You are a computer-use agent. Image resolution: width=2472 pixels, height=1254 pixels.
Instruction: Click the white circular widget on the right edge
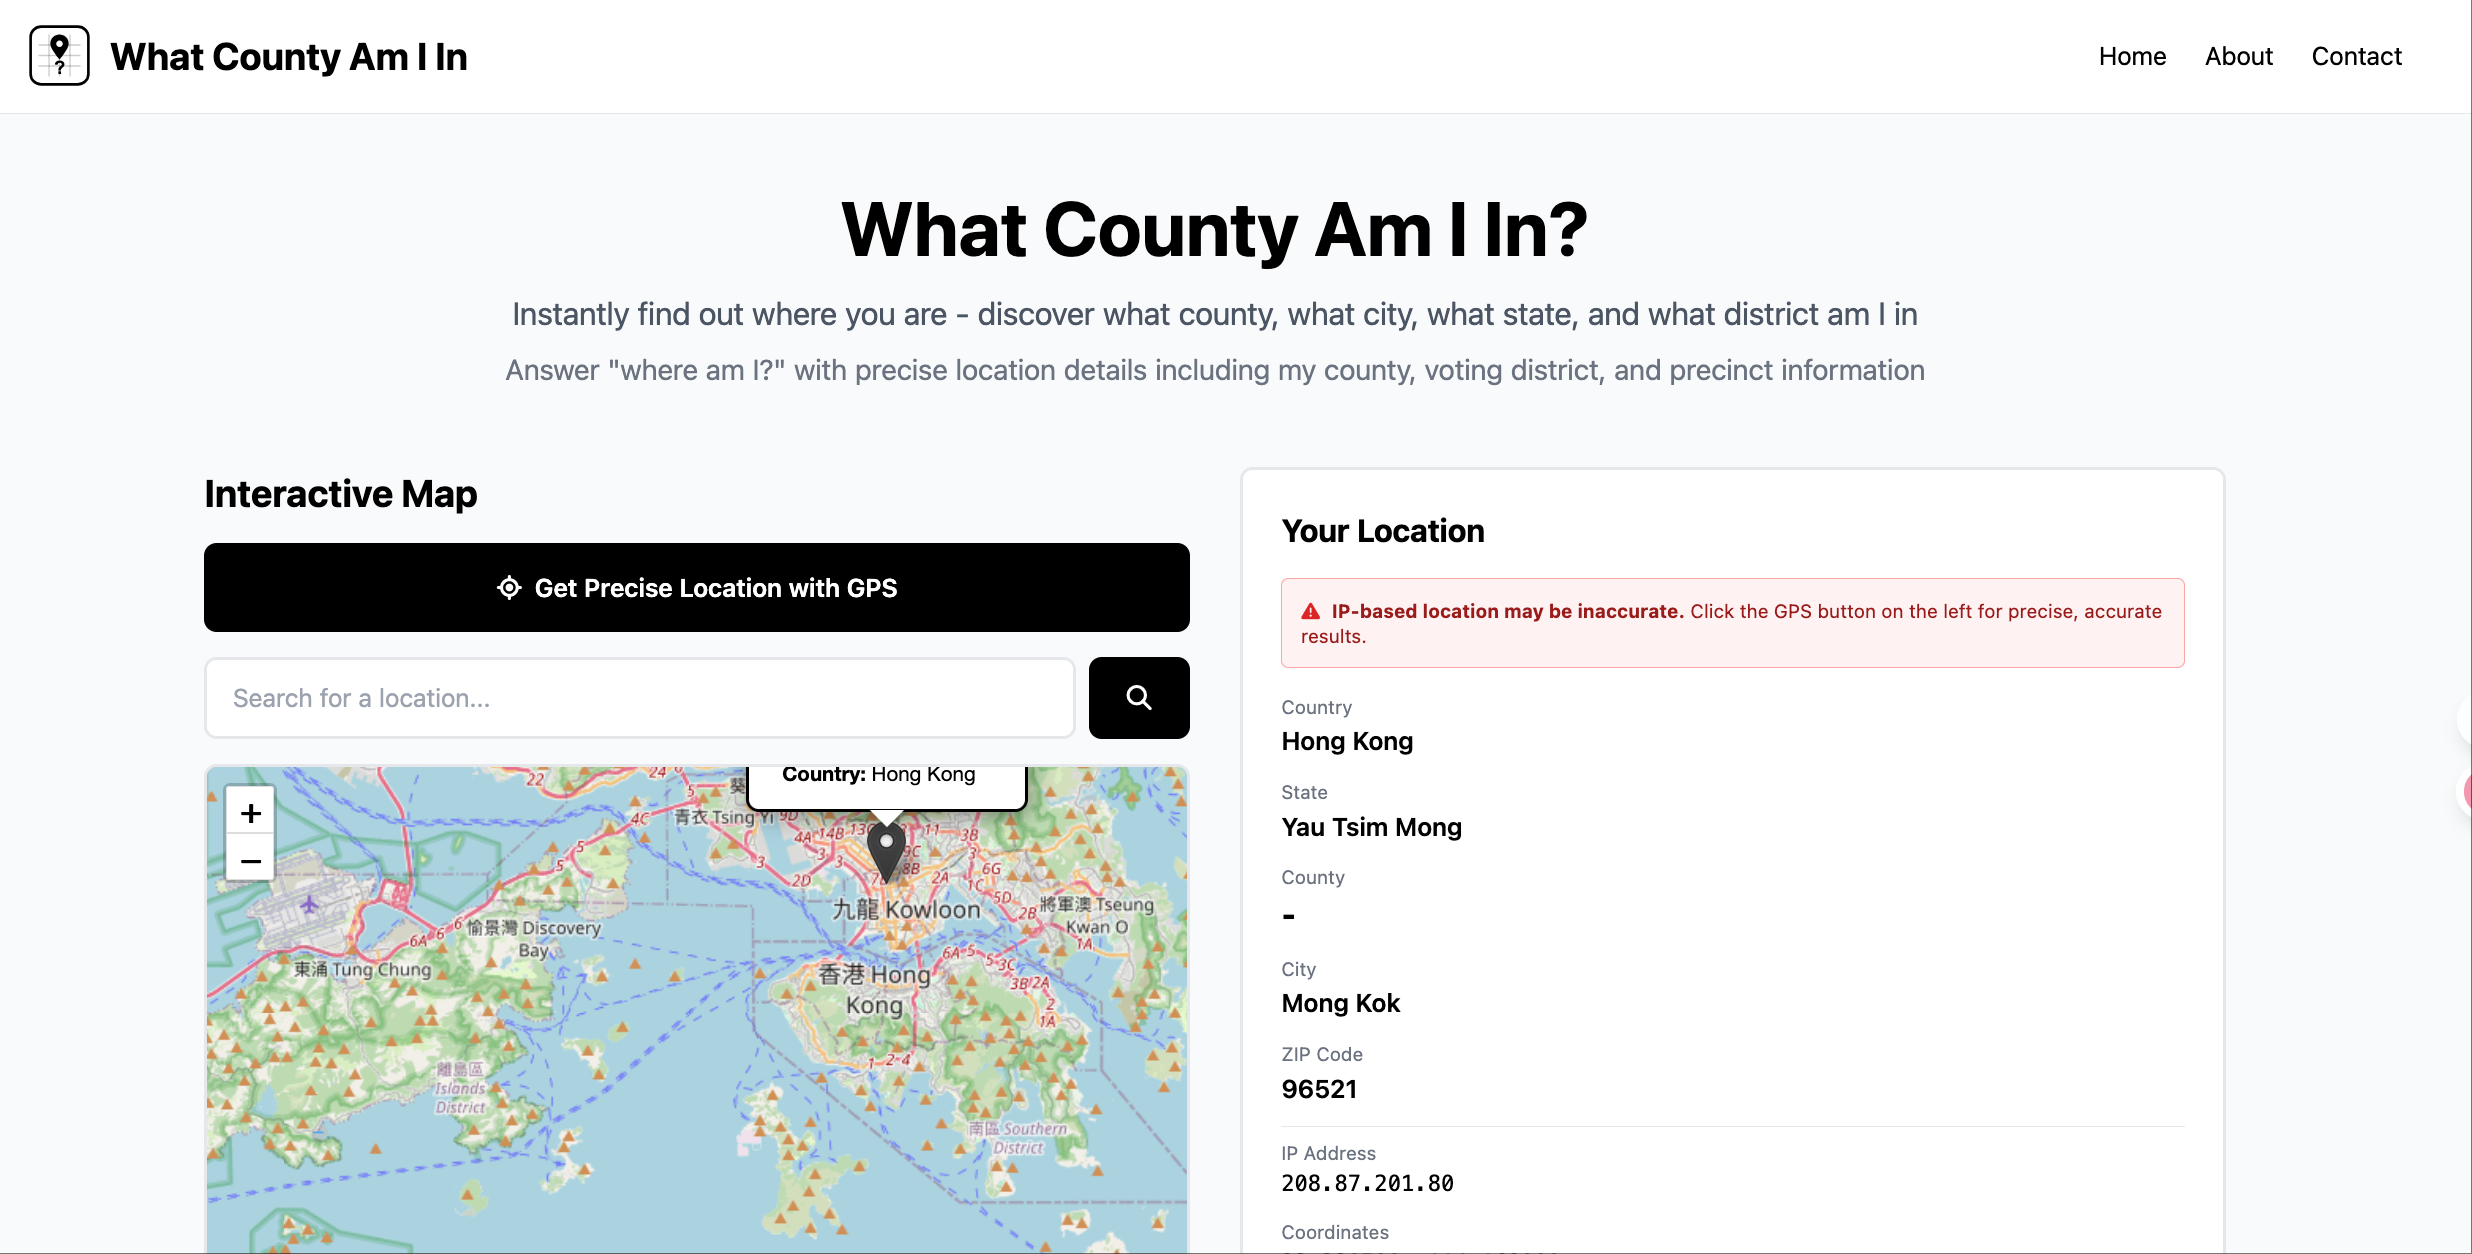(x=2465, y=718)
